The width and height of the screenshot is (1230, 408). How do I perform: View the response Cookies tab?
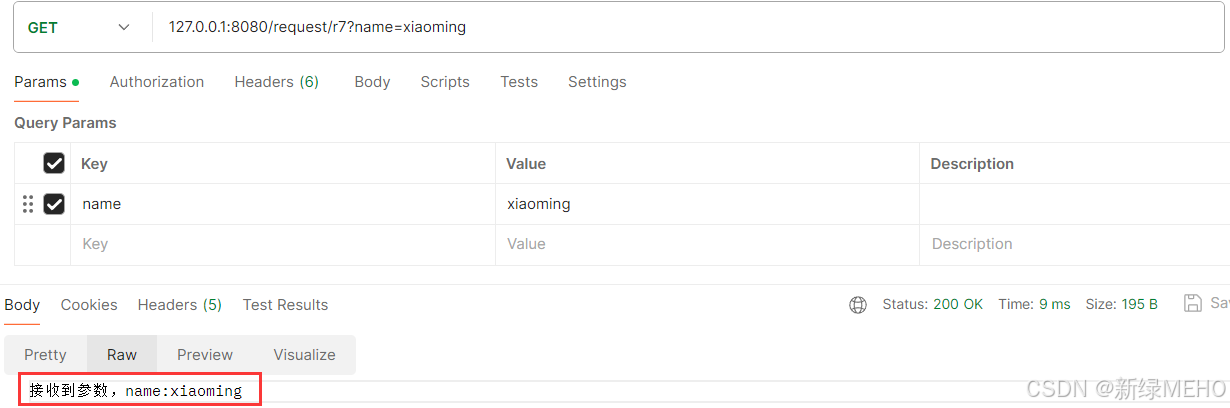click(x=89, y=305)
